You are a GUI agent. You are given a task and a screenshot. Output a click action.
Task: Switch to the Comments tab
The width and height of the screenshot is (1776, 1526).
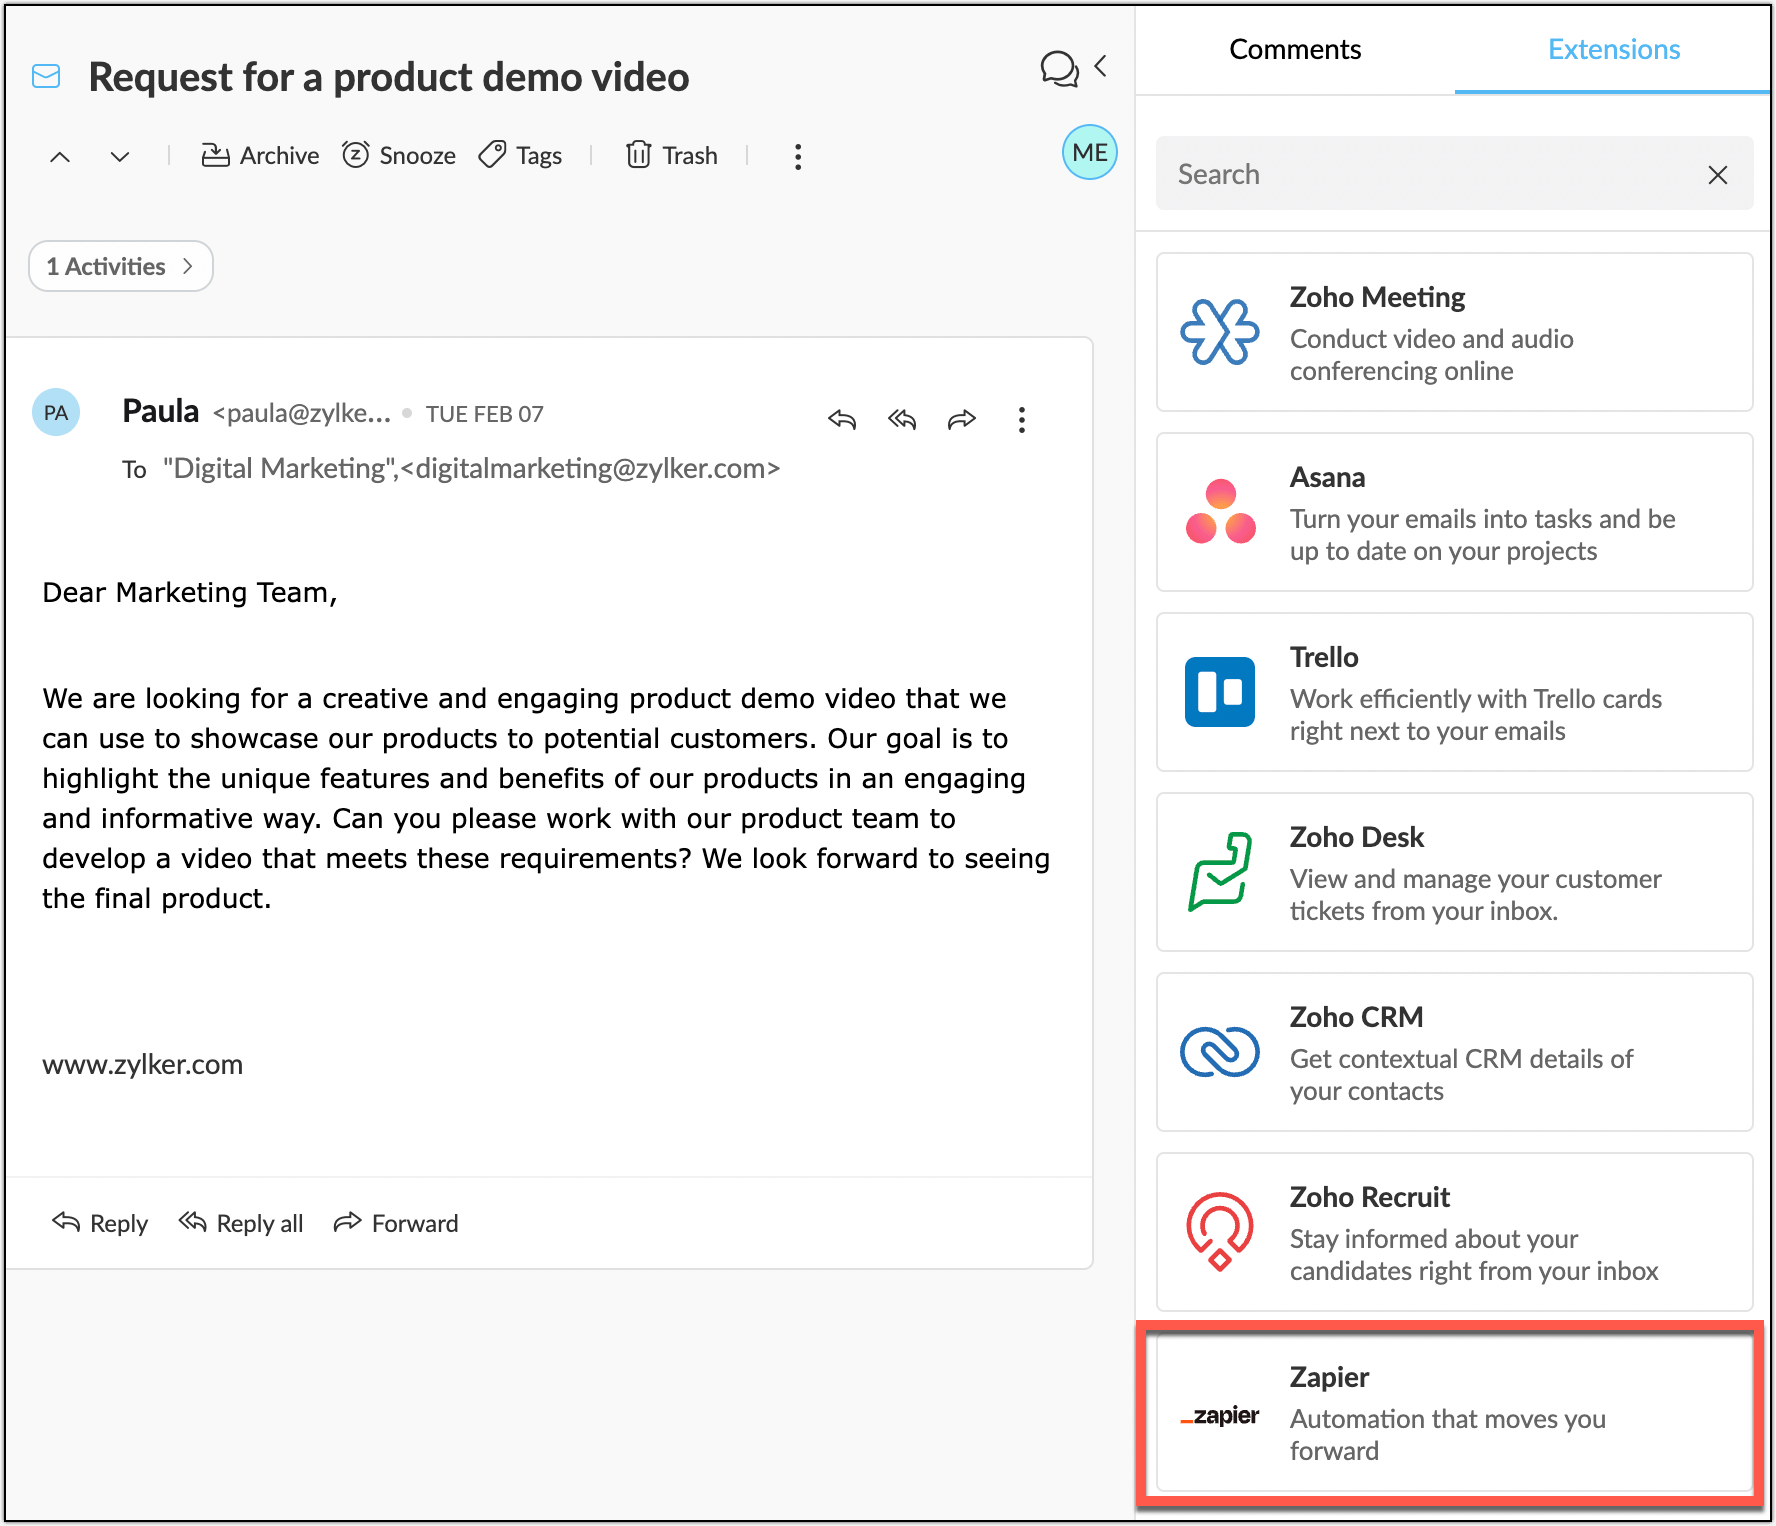coord(1294,49)
